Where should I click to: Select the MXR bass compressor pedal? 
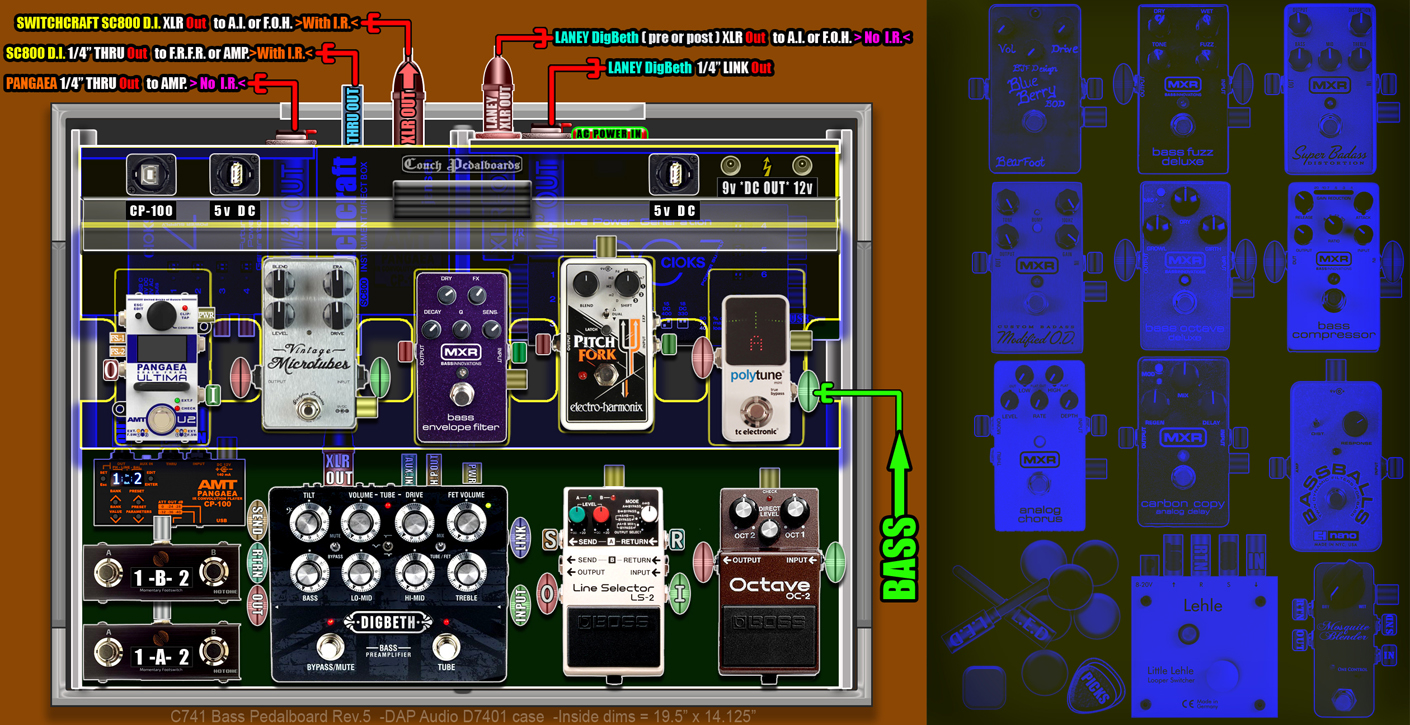click(x=1333, y=266)
